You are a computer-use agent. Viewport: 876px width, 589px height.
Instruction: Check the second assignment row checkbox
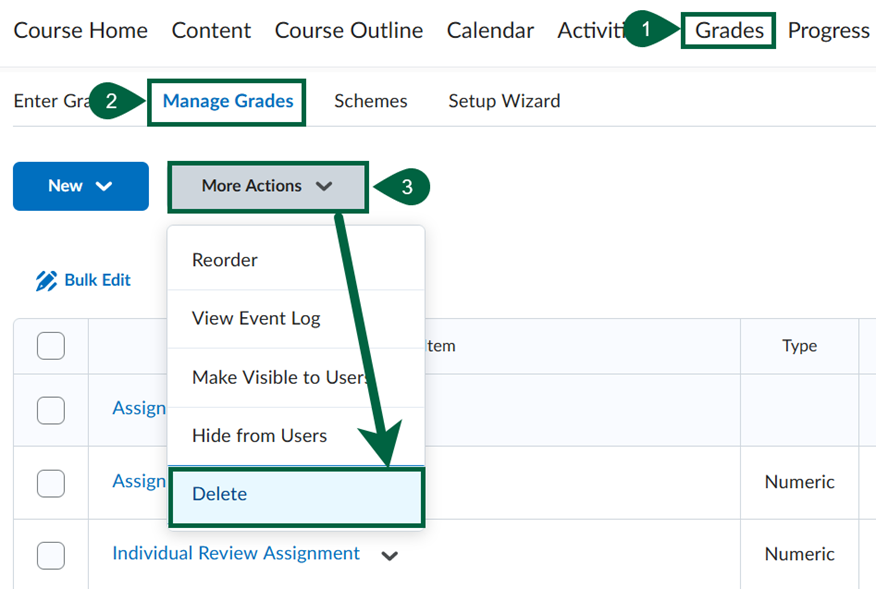click(50, 482)
